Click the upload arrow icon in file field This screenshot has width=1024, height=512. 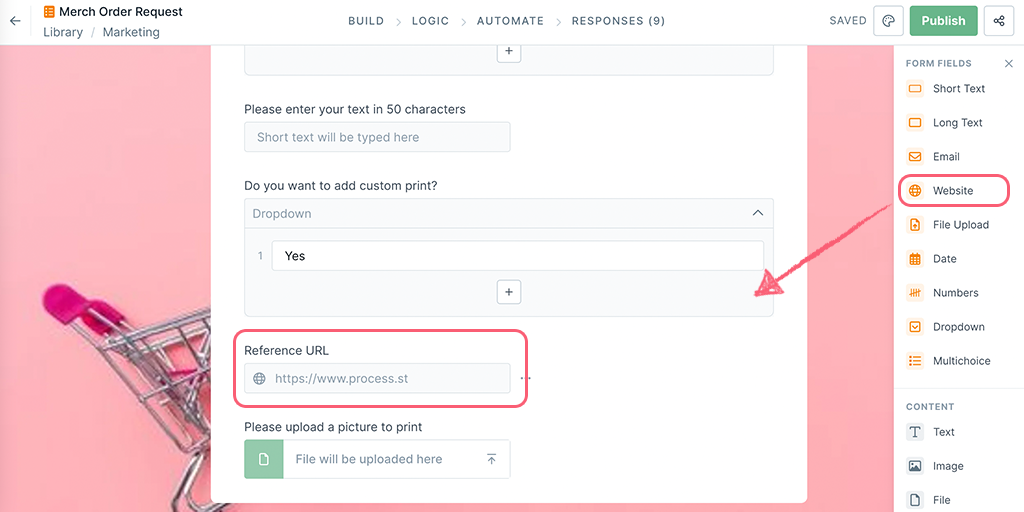[x=492, y=459]
